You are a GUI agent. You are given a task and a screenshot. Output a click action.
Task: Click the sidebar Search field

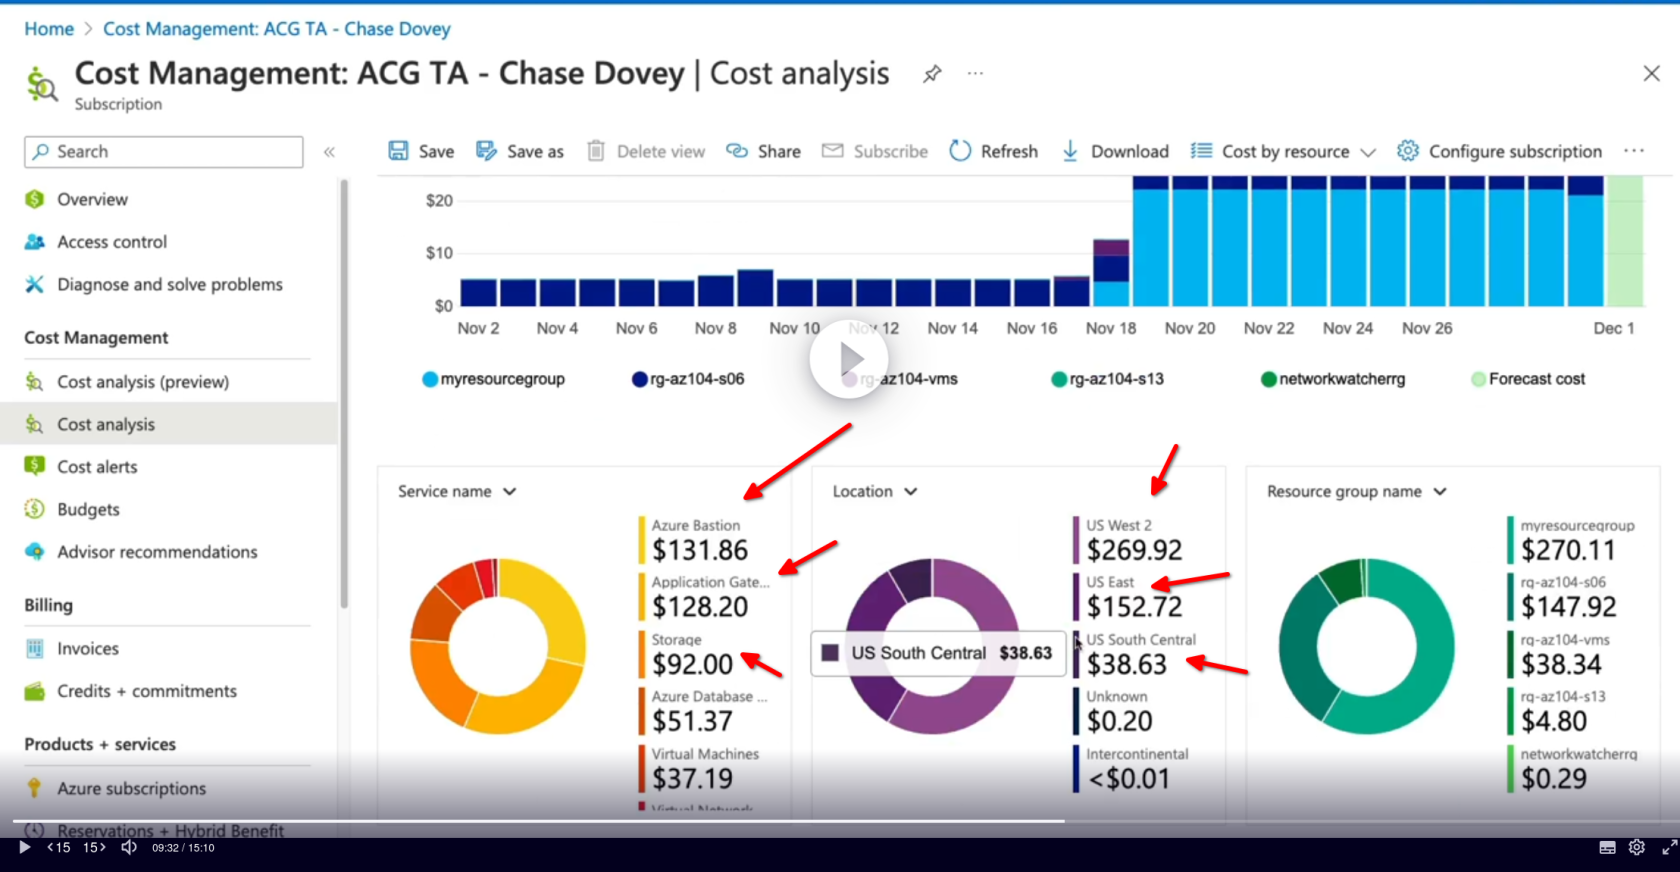tap(164, 152)
